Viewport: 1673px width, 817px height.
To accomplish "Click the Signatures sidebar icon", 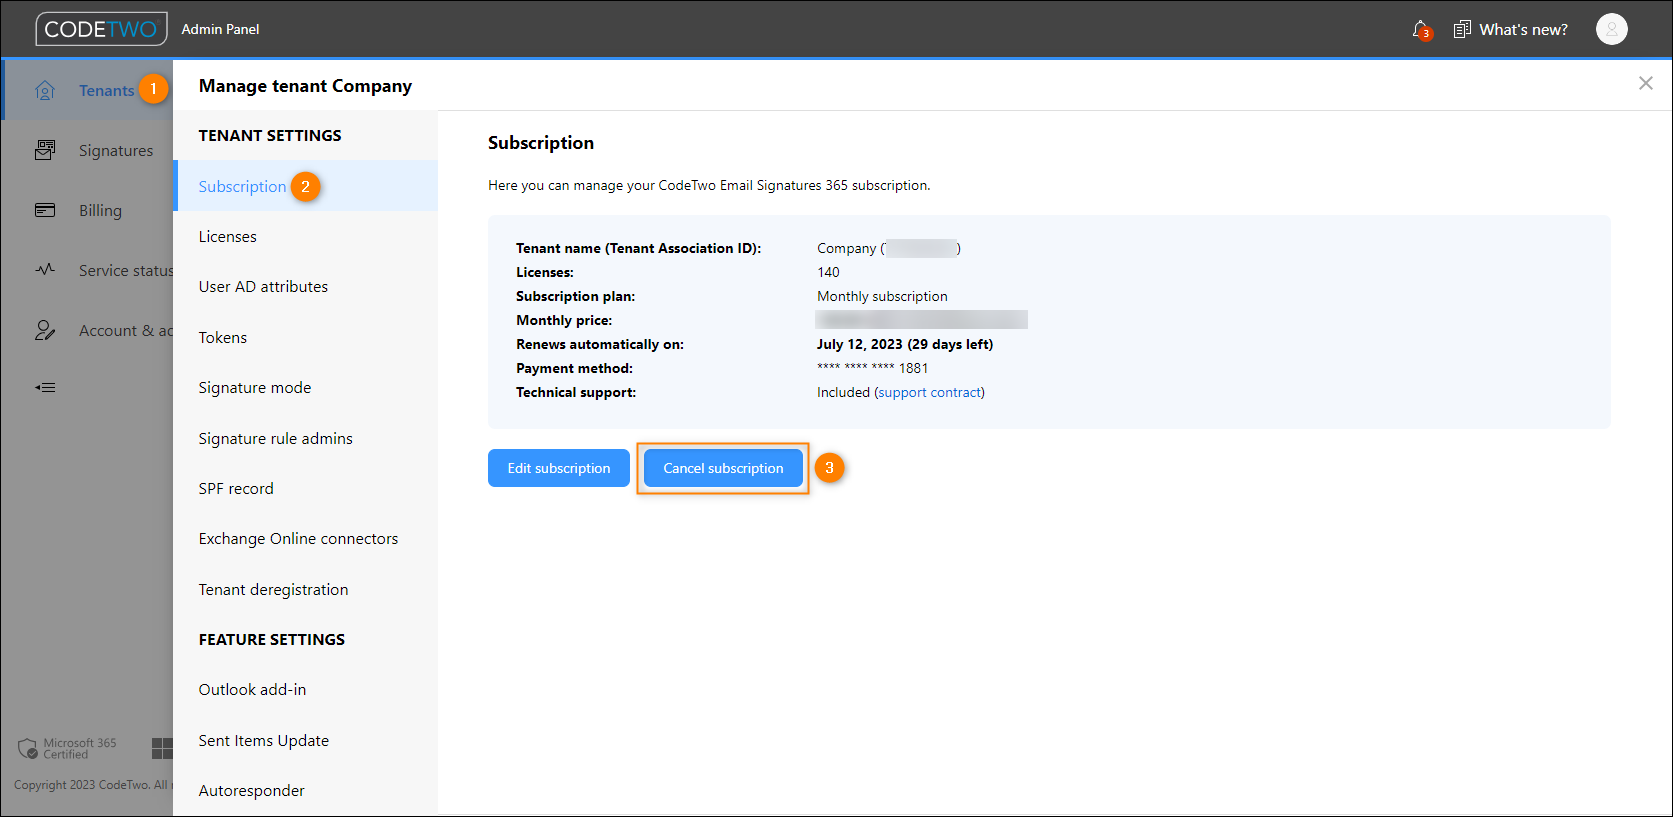I will pos(45,150).
